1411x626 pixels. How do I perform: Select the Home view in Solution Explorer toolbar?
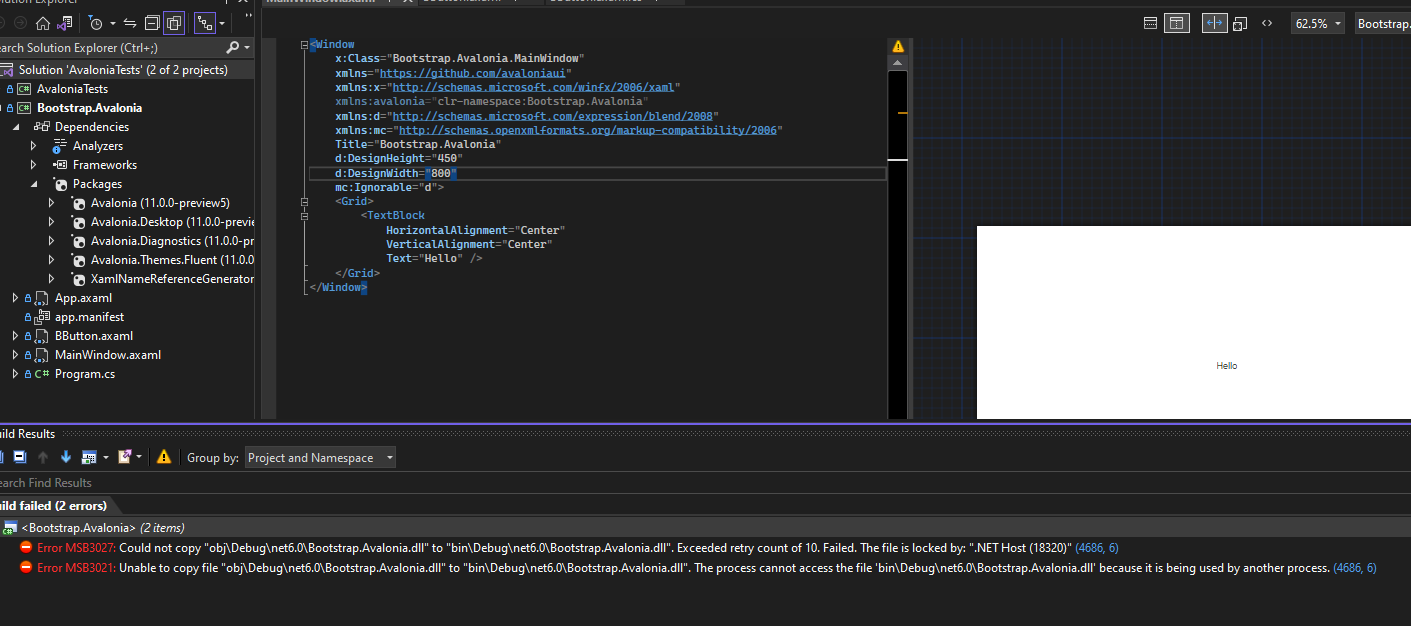click(43, 24)
